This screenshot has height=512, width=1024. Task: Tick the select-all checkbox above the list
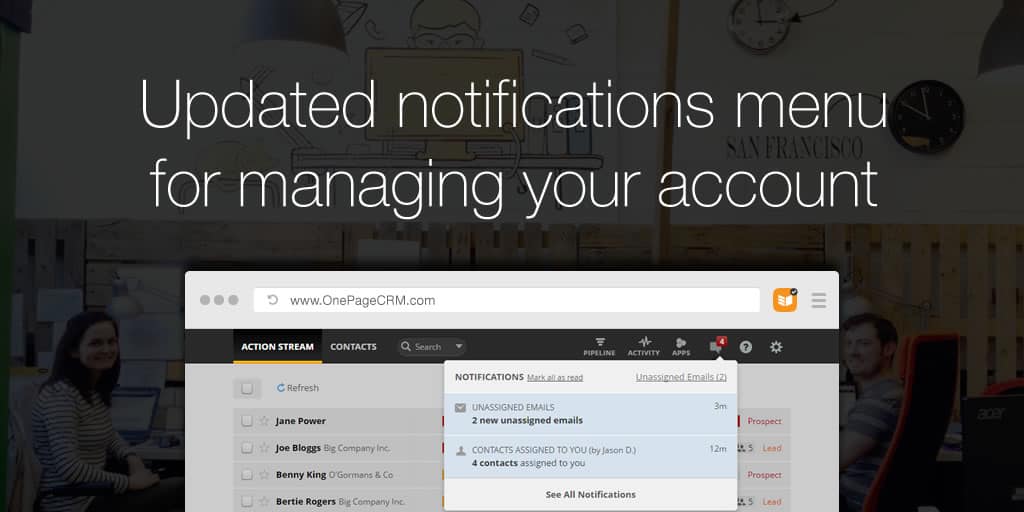click(247, 388)
